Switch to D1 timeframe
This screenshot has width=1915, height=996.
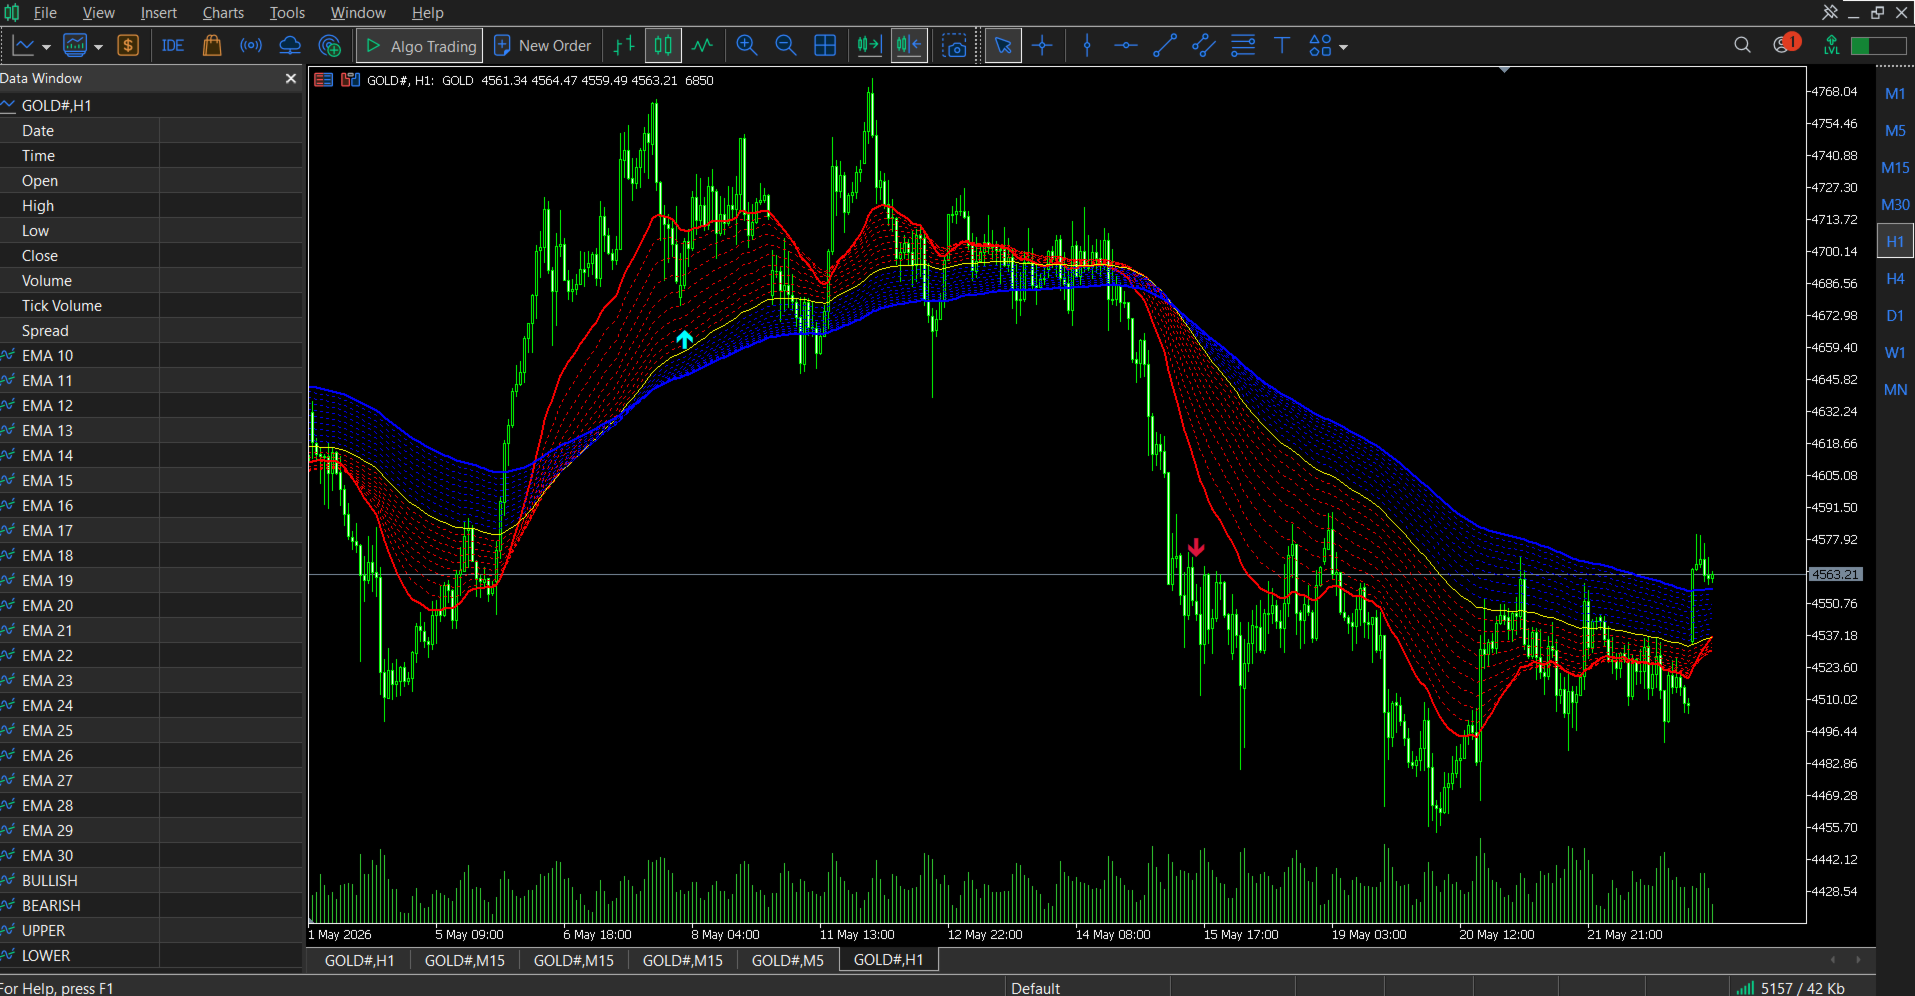(x=1895, y=315)
